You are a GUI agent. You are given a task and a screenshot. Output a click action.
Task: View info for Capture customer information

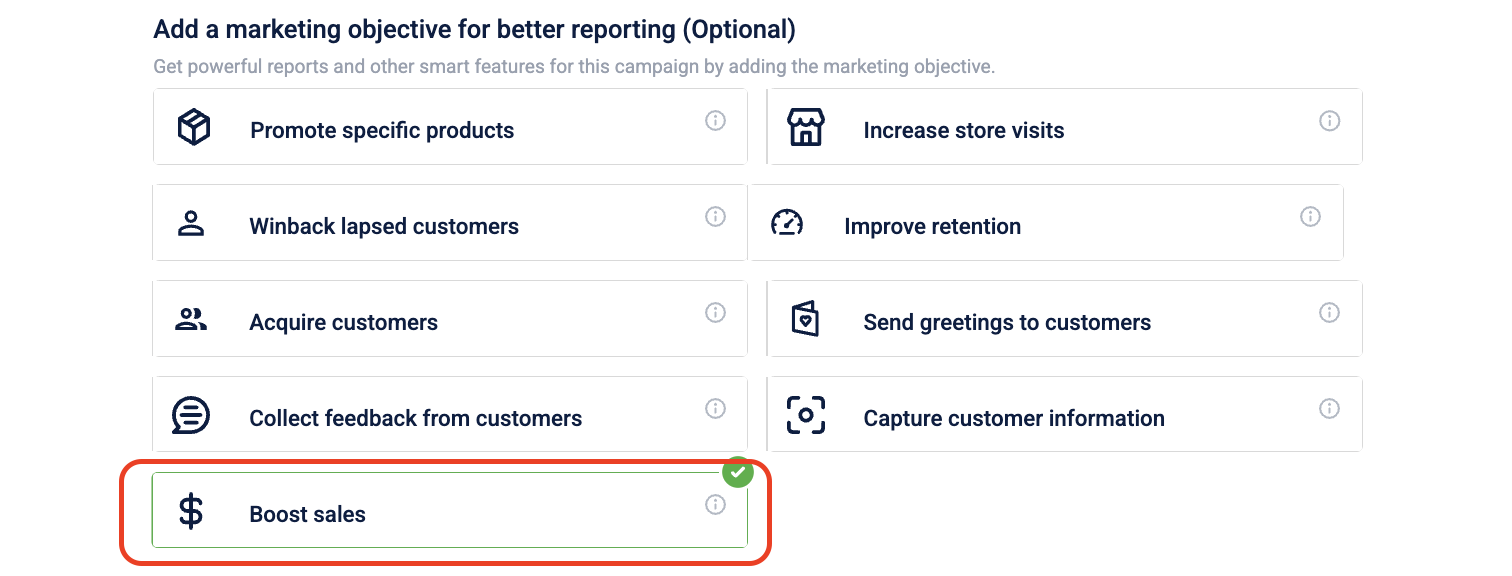(x=1329, y=409)
